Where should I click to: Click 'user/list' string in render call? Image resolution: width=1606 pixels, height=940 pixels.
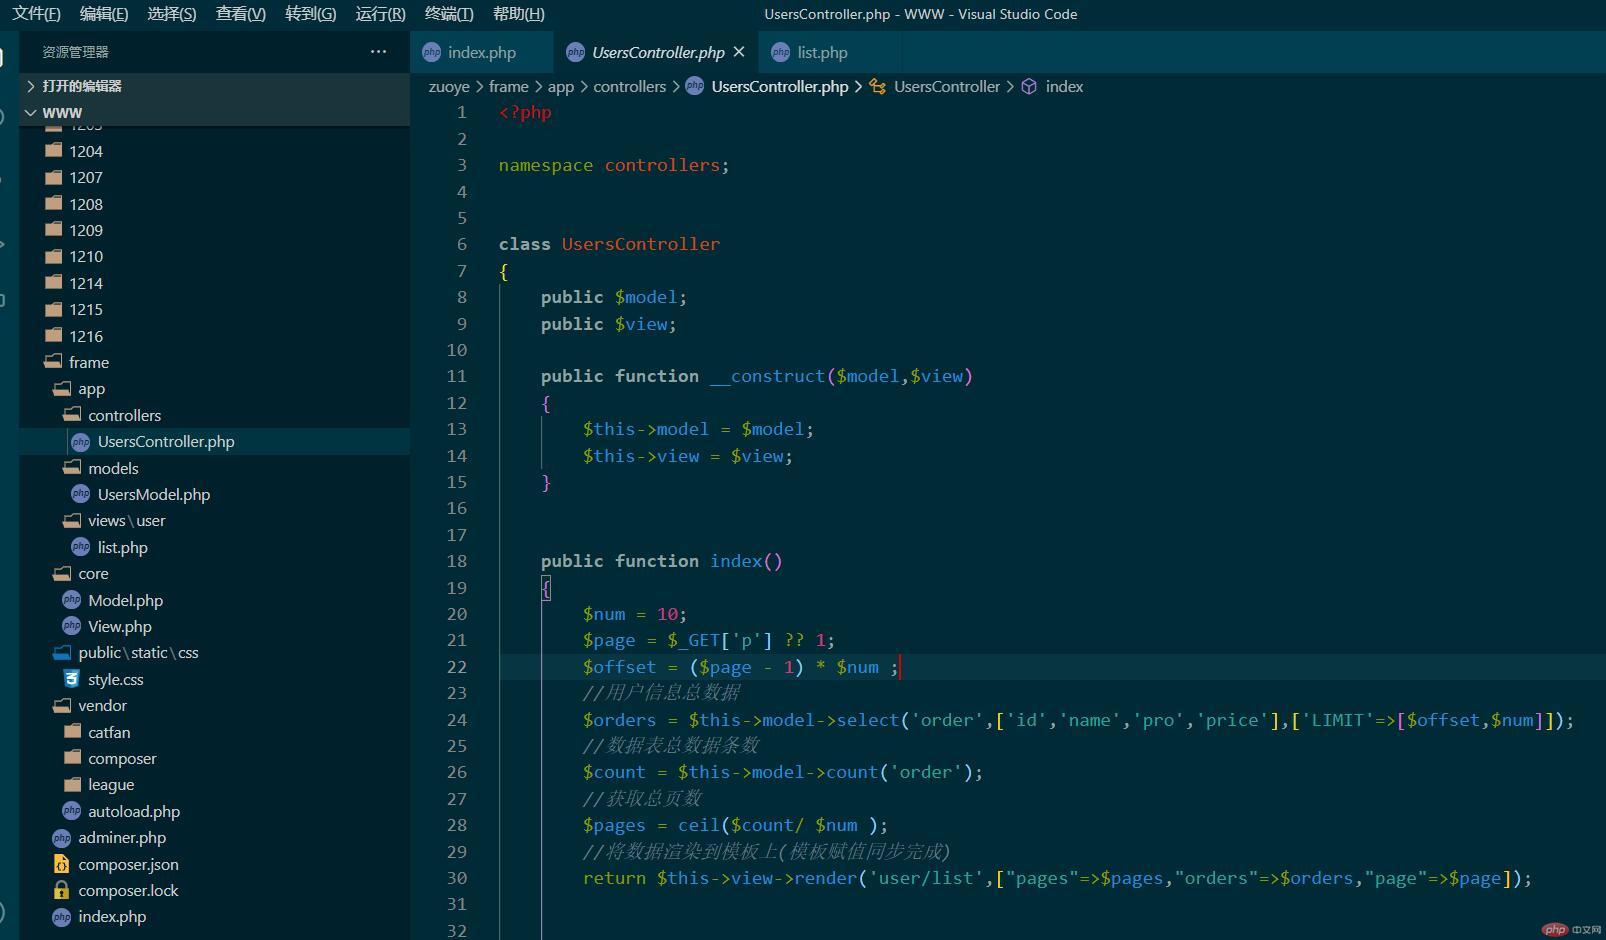pyautogui.click(x=926, y=878)
